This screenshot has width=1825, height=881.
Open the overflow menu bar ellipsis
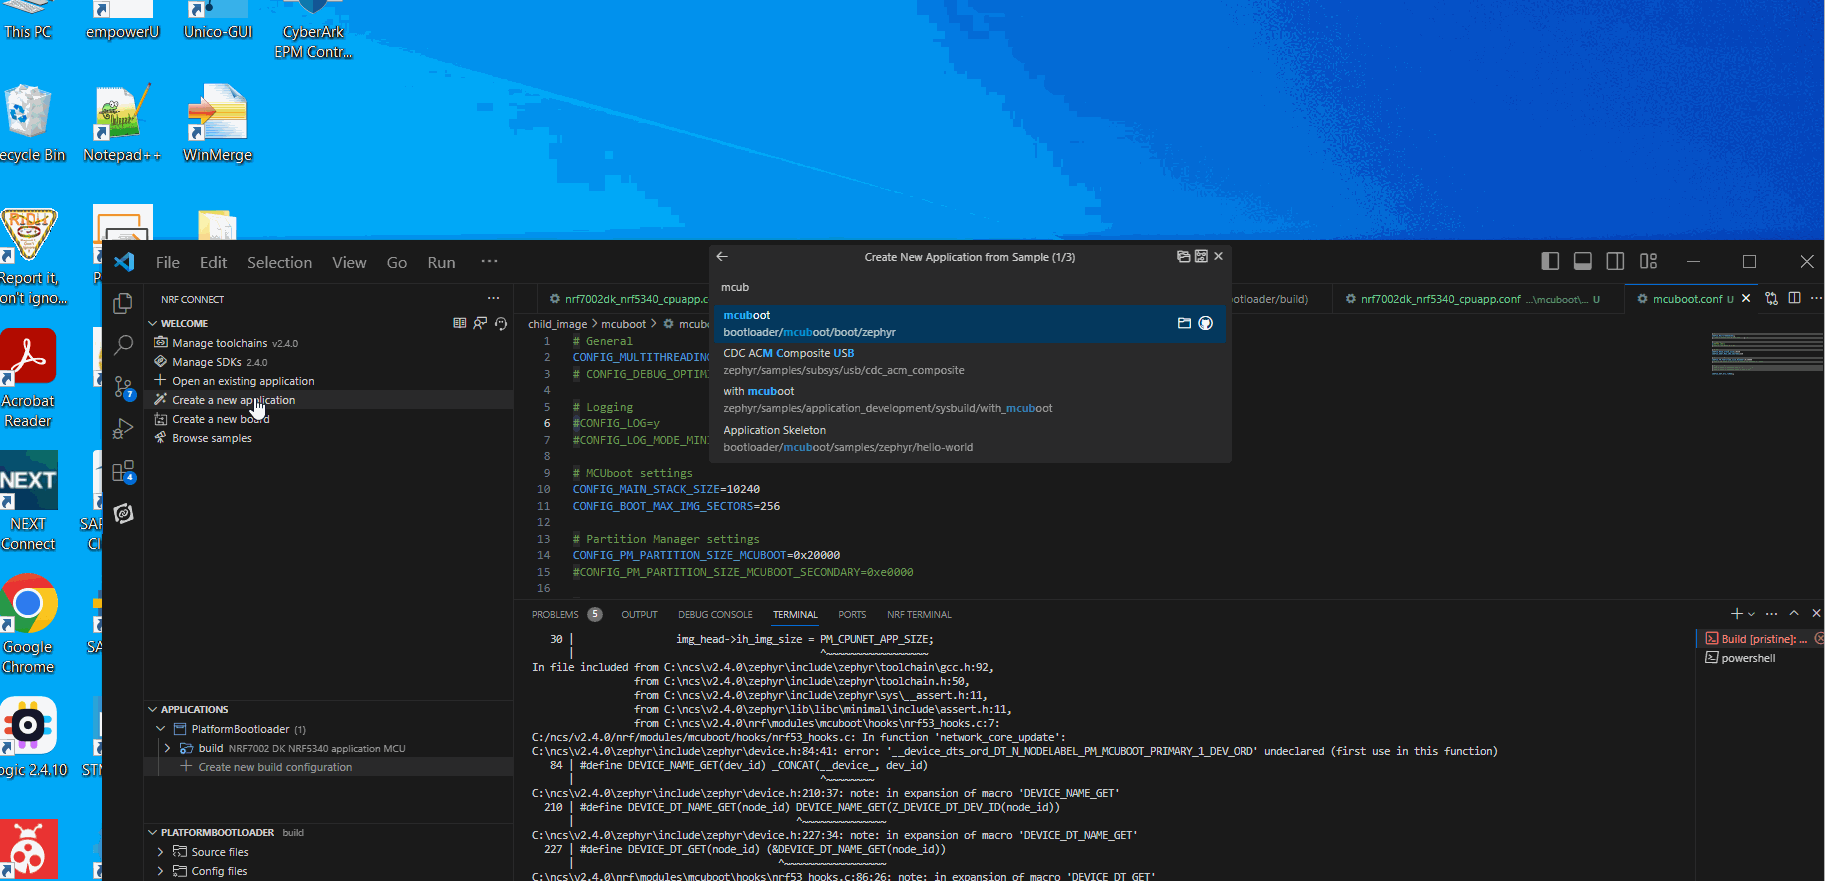coord(489,261)
